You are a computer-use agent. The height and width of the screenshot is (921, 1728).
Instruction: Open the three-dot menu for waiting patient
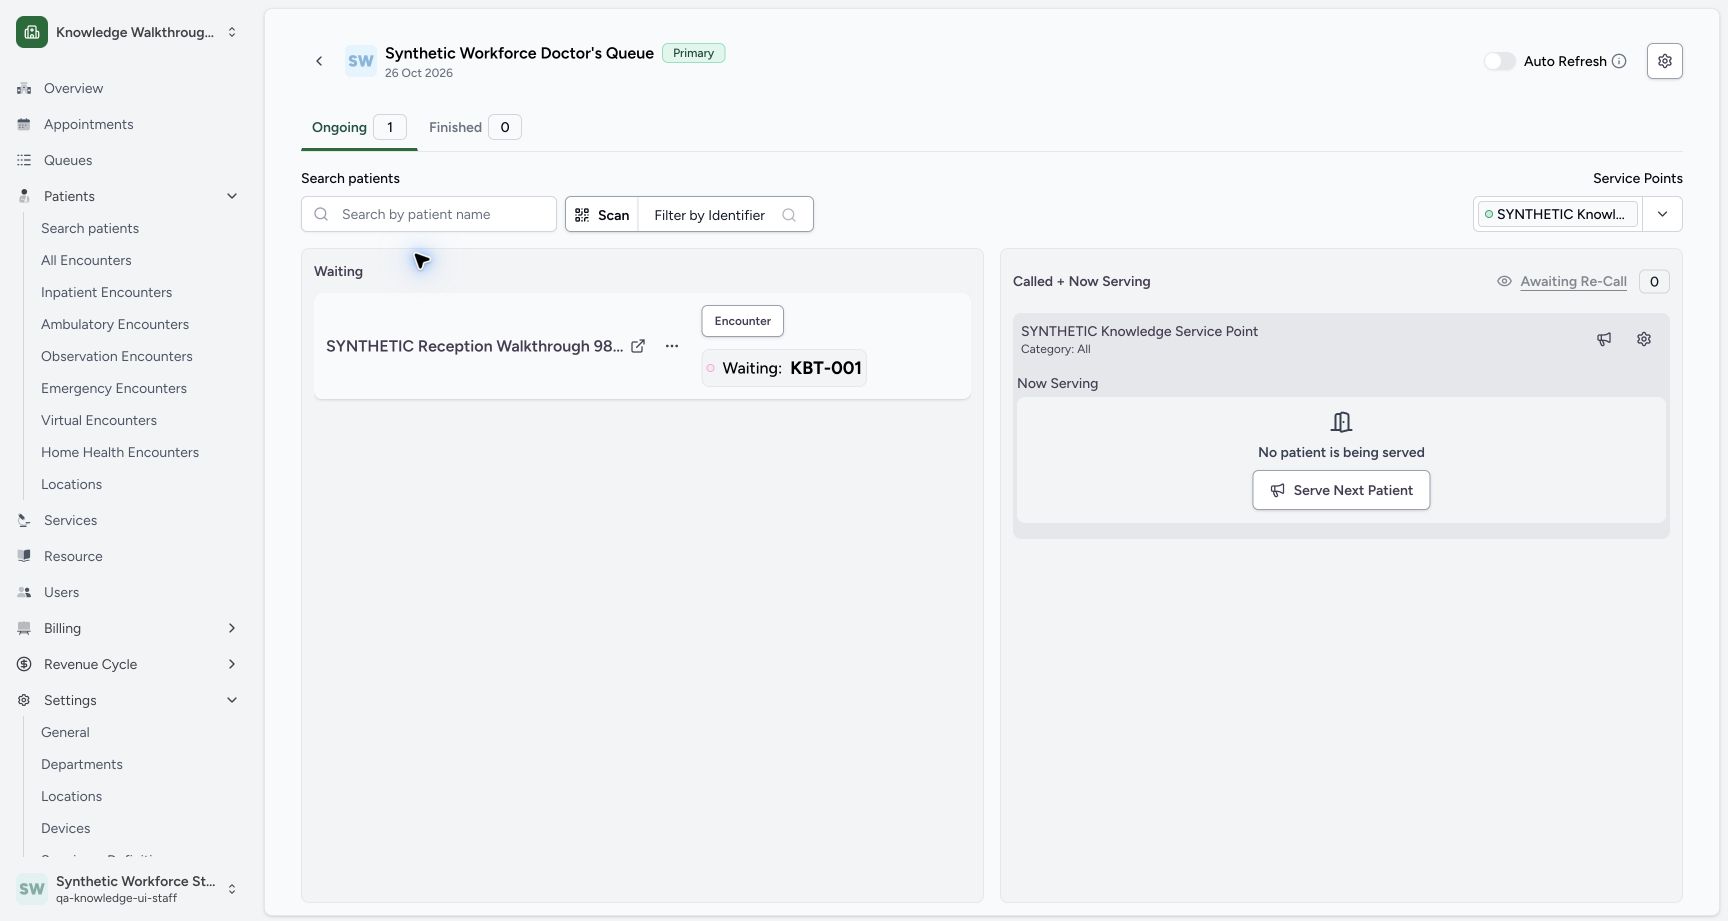[672, 346]
